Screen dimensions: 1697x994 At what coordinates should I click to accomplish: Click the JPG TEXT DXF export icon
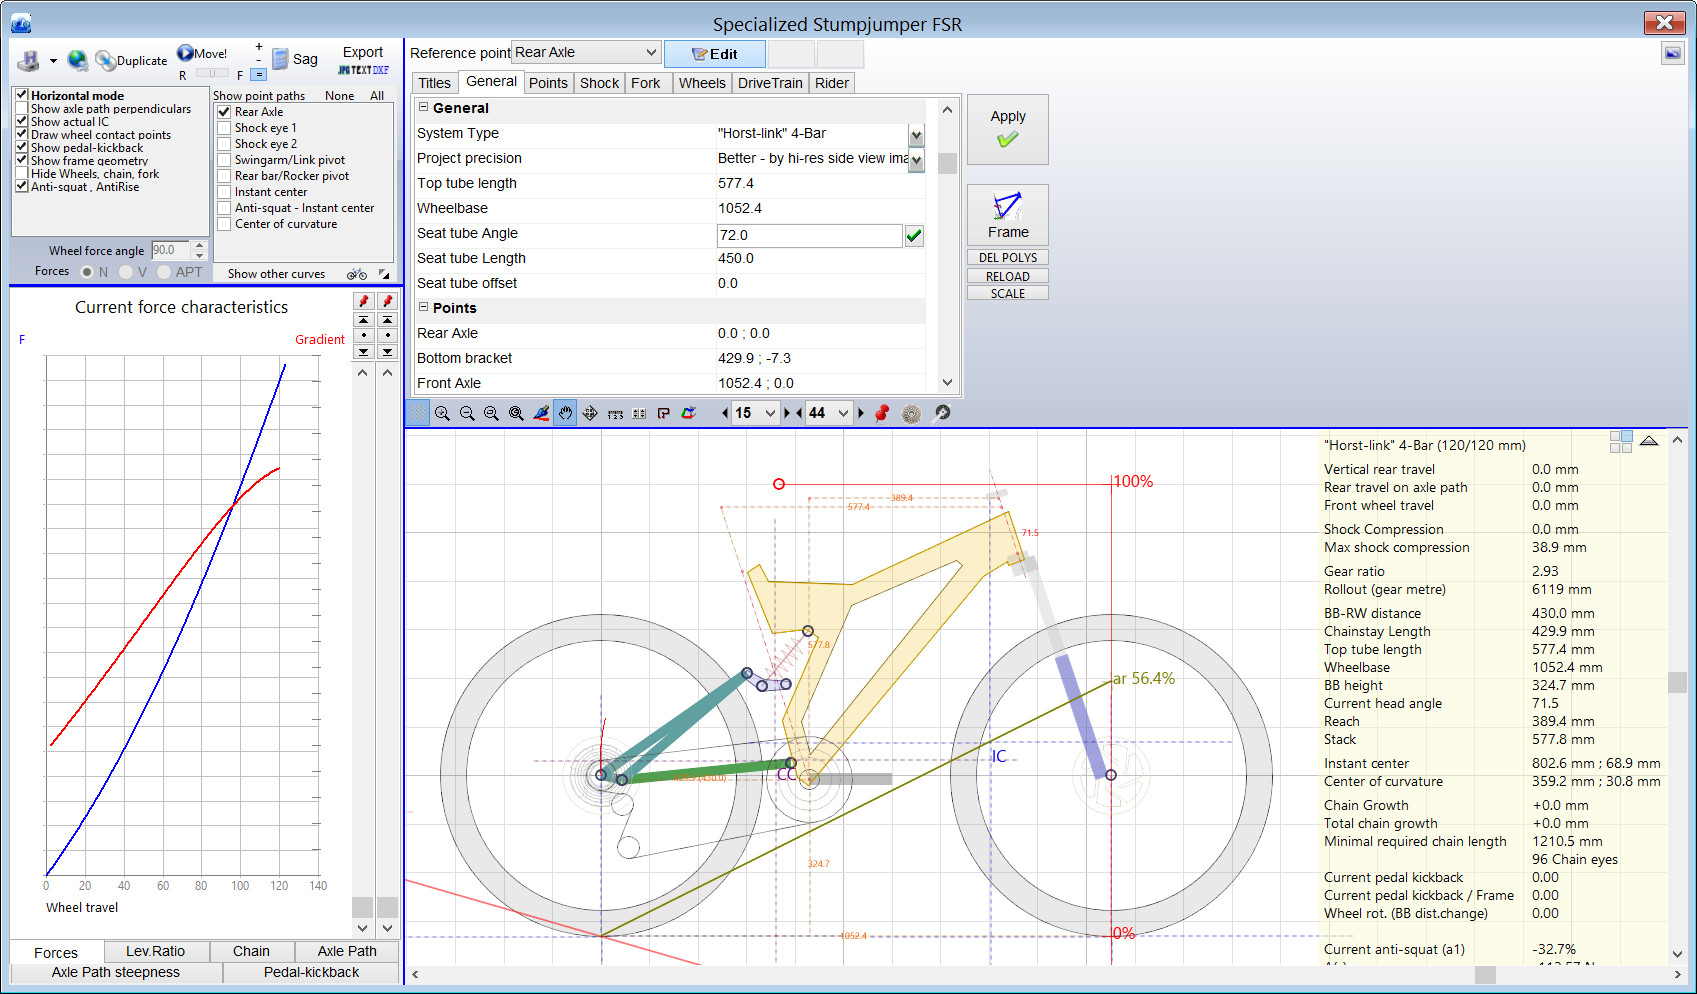point(363,70)
